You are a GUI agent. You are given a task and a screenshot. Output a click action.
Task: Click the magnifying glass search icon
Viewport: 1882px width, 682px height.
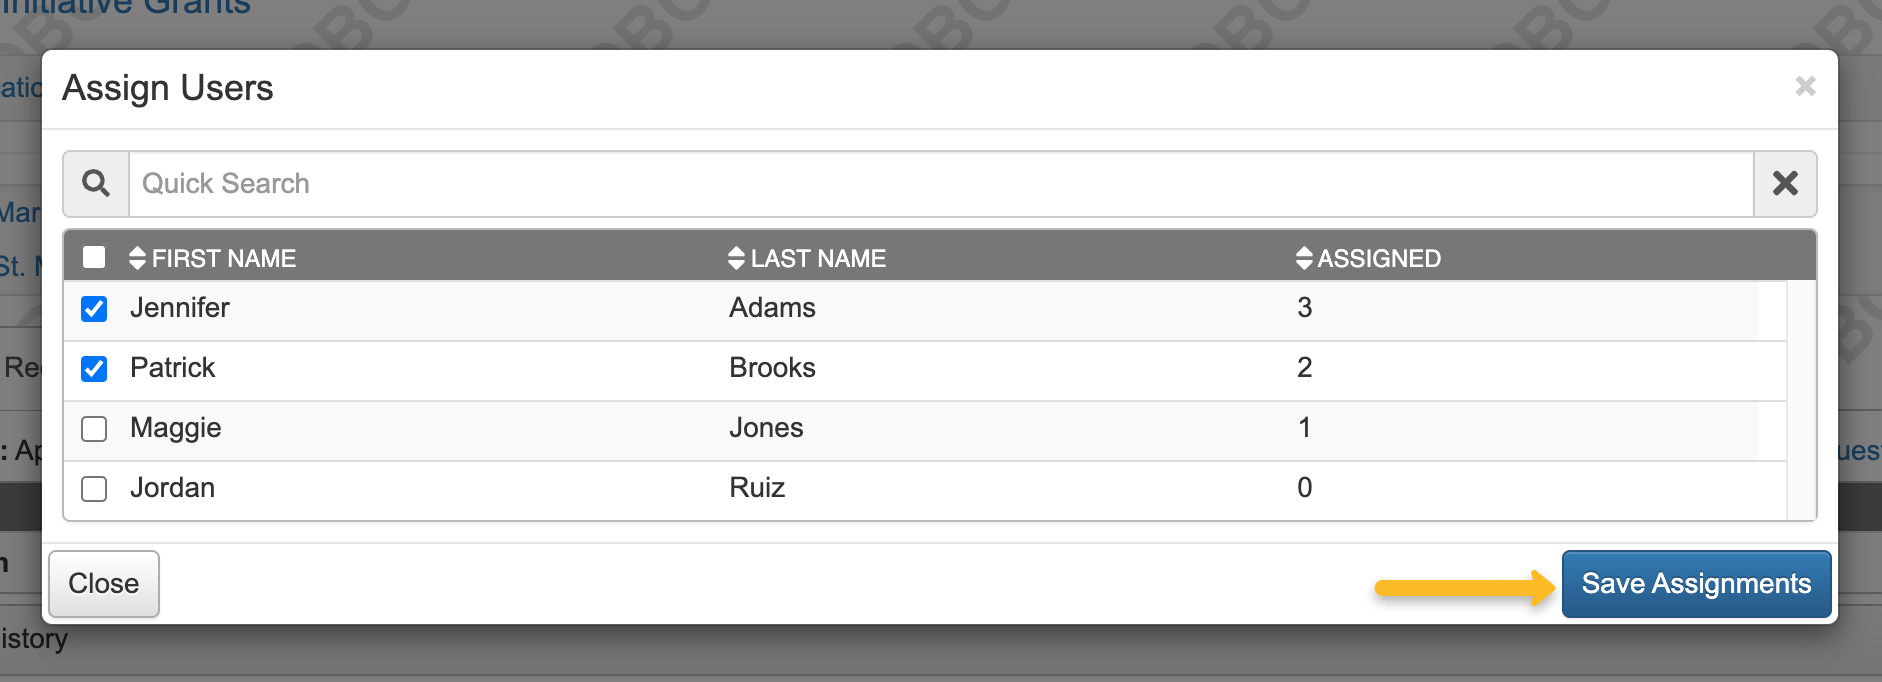[x=96, y=183]
